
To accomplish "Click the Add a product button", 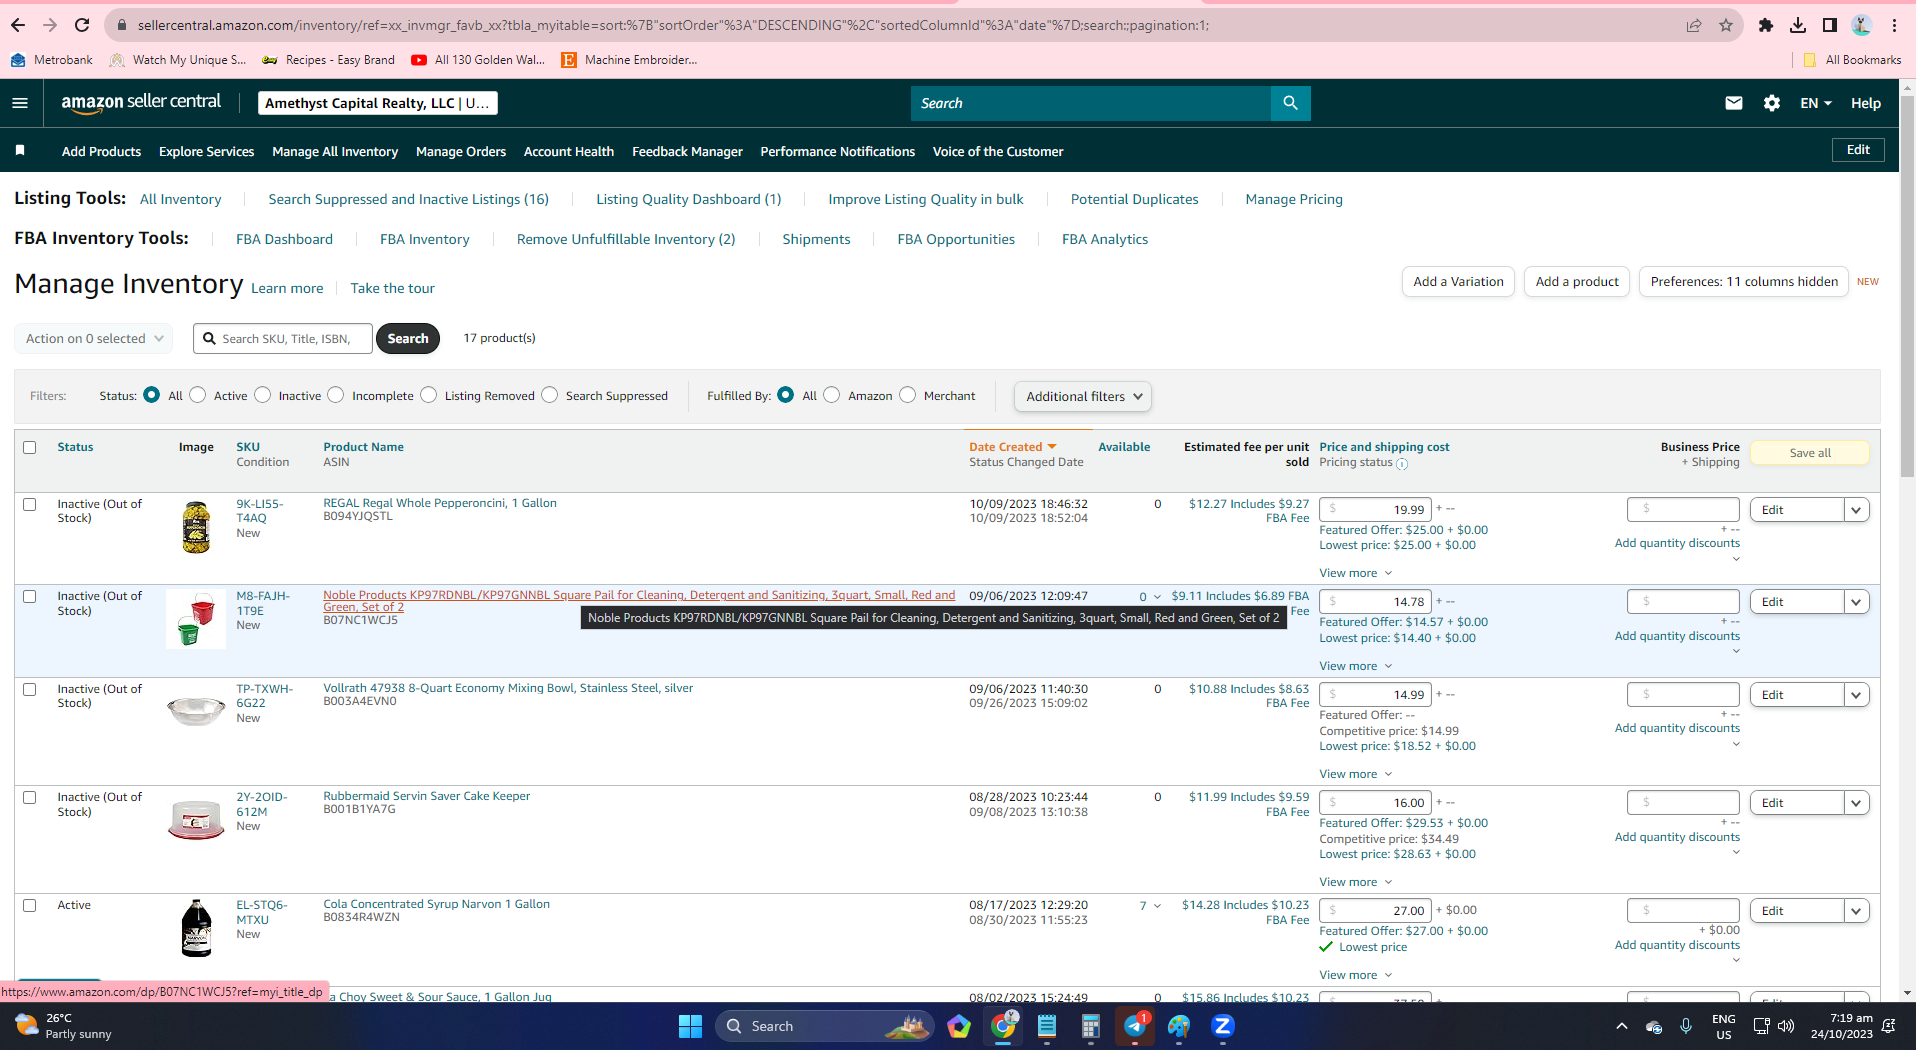I will tap(1577, 282).
